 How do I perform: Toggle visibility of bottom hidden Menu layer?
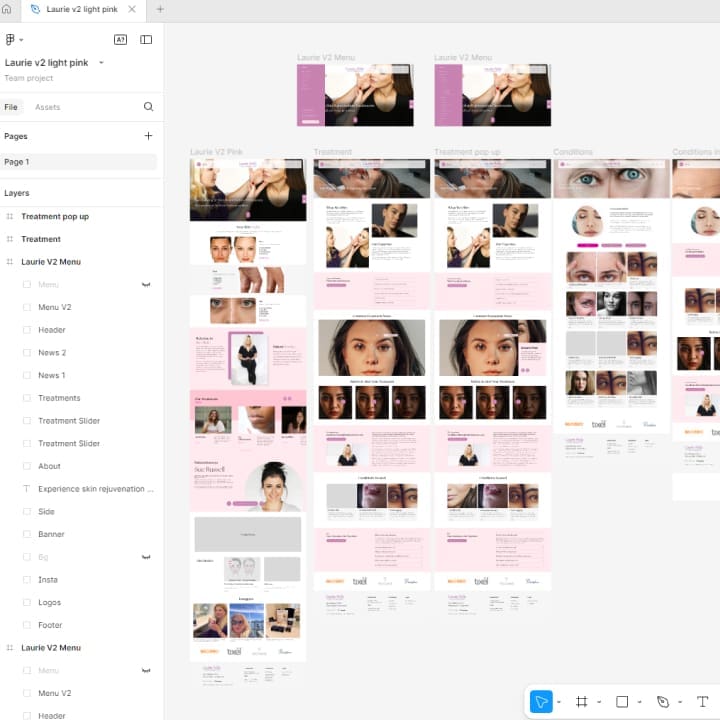click(146, 671)
